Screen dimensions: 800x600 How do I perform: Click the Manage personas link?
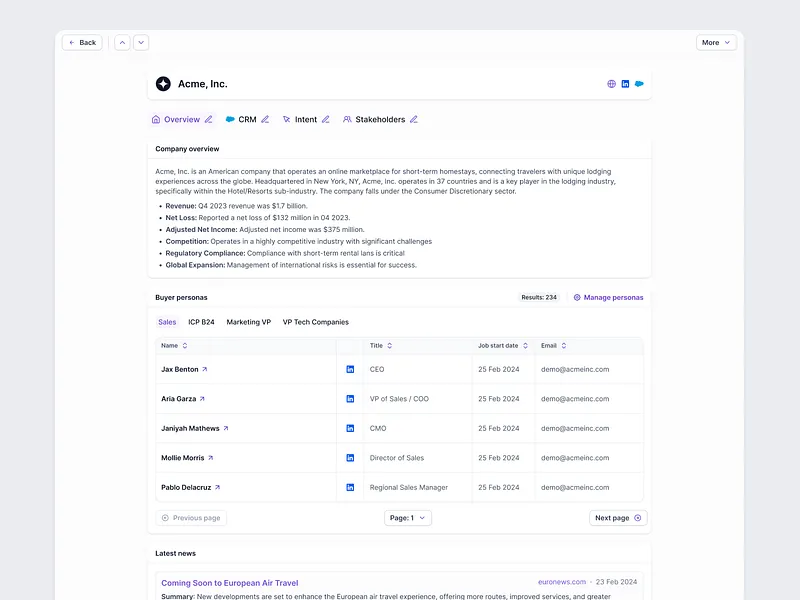pyautogui.click(x=608, y=297)
